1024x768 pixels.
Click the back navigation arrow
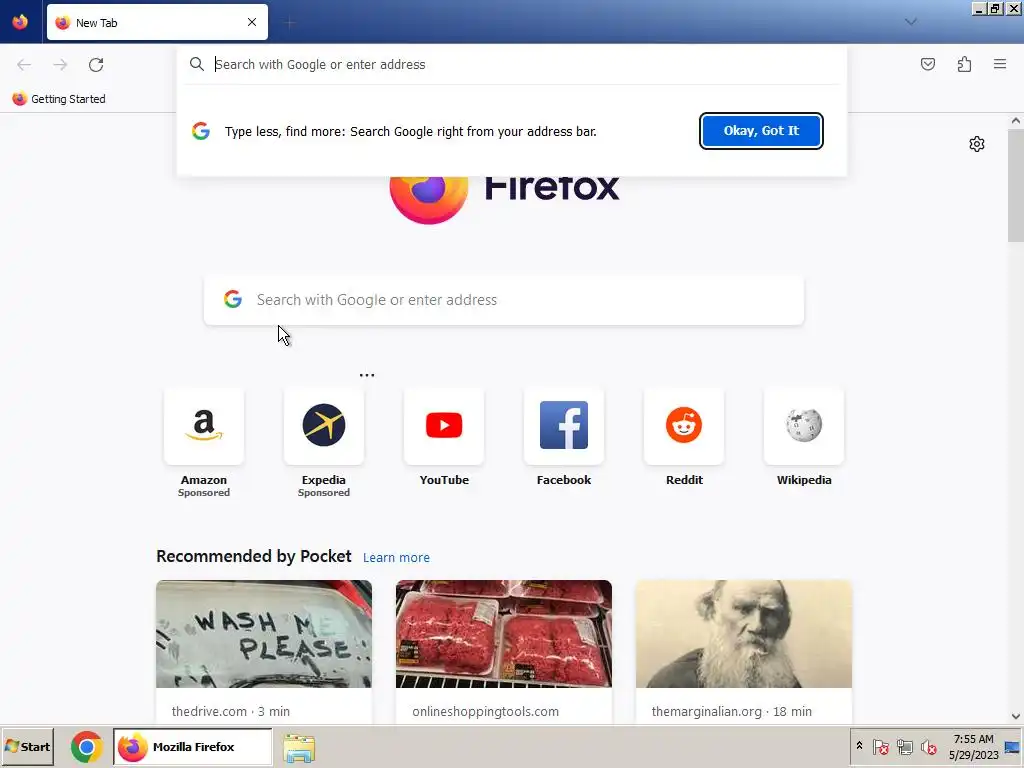coord(24,65)
